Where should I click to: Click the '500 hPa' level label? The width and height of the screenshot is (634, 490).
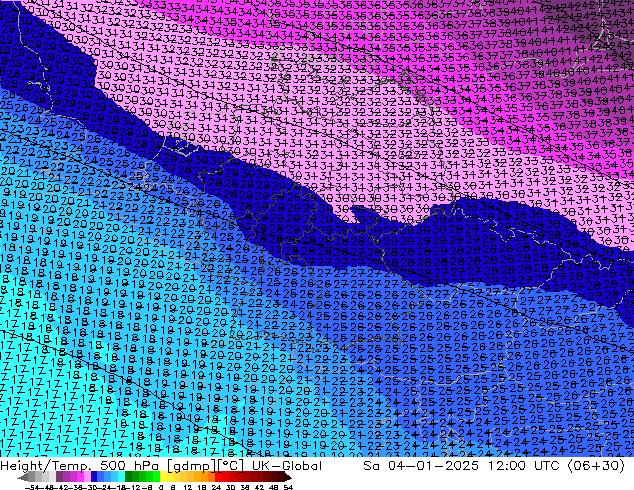(x=129, y=466)
